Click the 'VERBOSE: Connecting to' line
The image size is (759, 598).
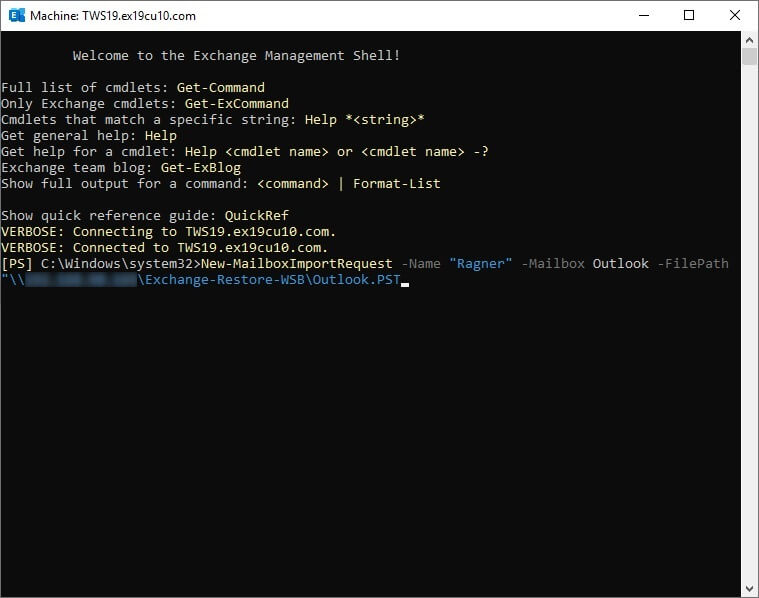click(x=168, y=231)
